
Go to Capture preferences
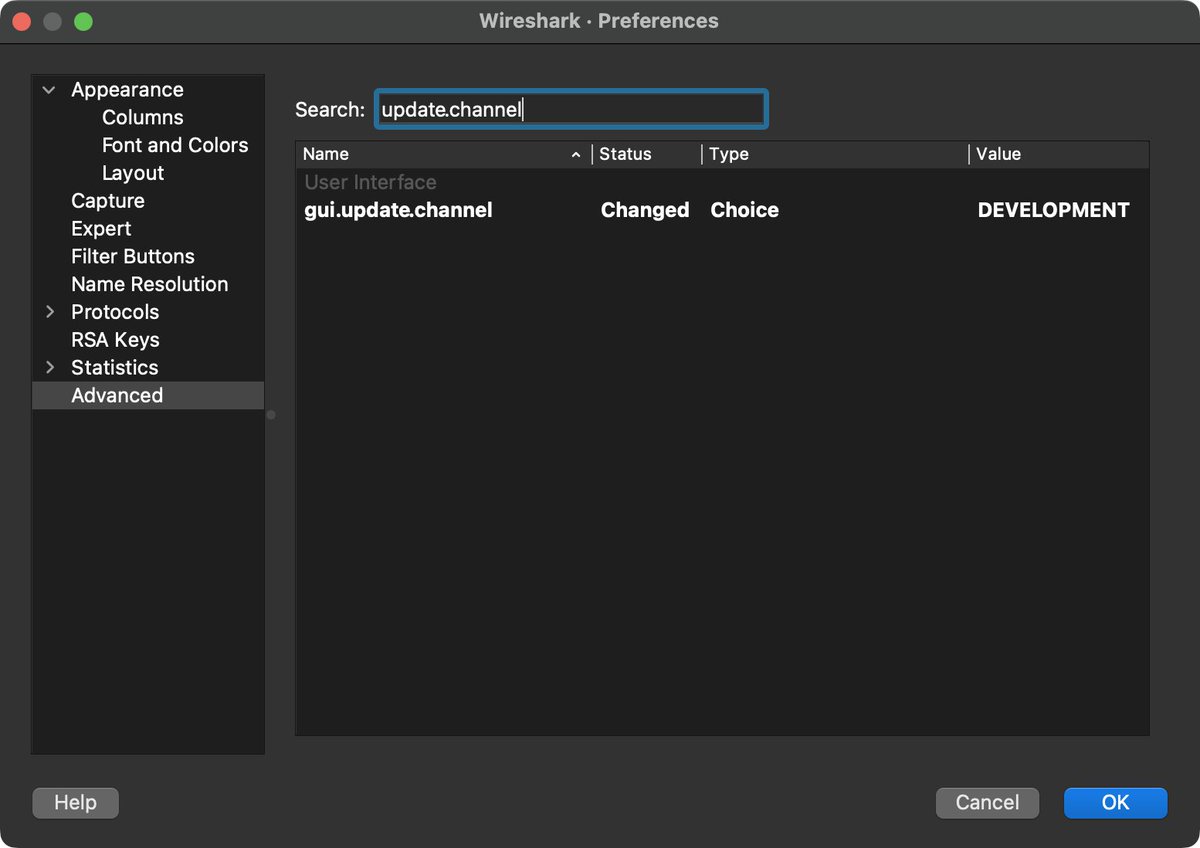(108, 201)
